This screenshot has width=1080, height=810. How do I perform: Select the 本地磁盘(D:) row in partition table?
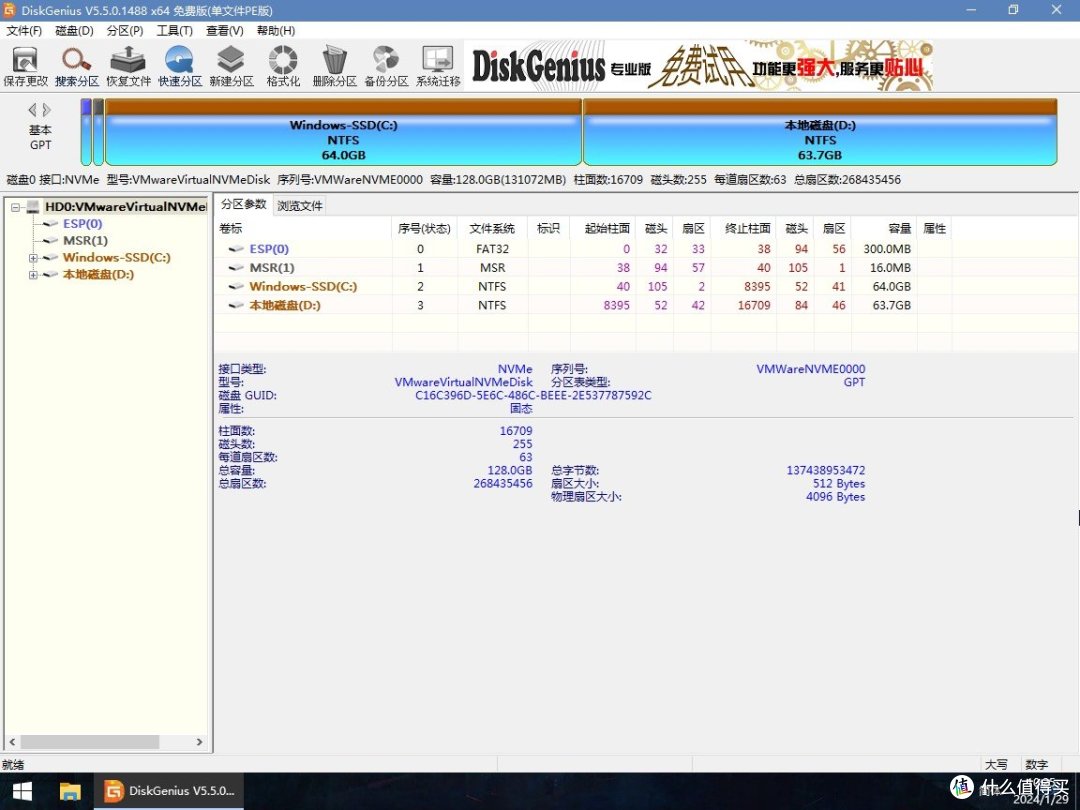582,305
